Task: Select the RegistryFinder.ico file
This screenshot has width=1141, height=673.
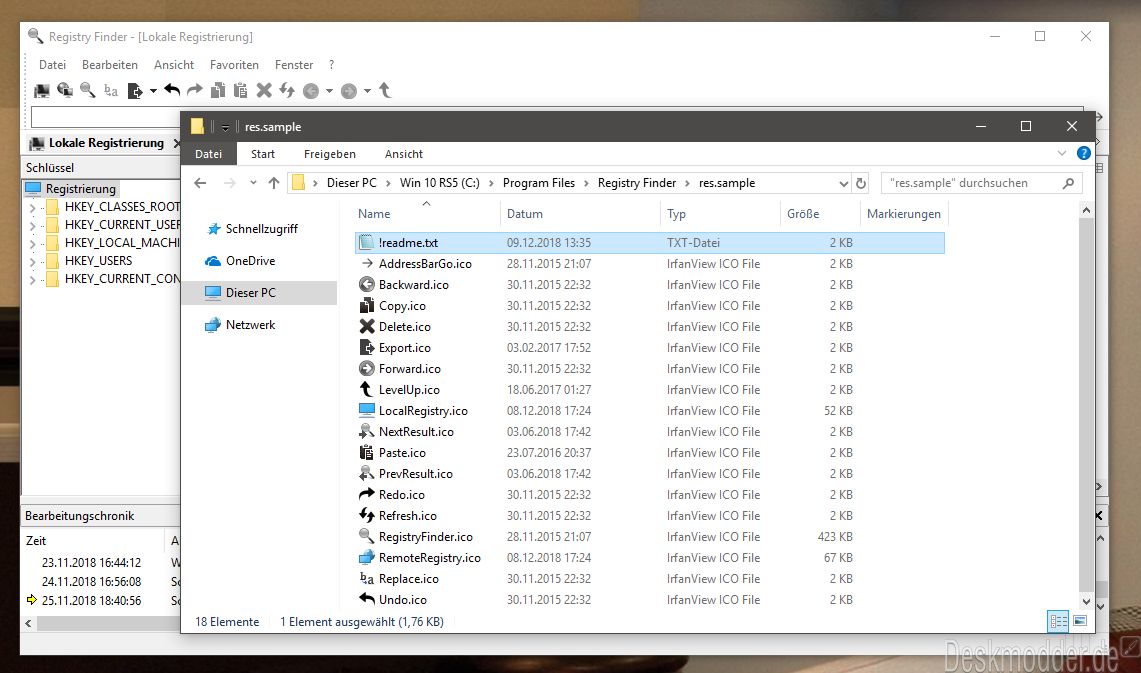Action: pyautogui.click(x=650, y=537)
